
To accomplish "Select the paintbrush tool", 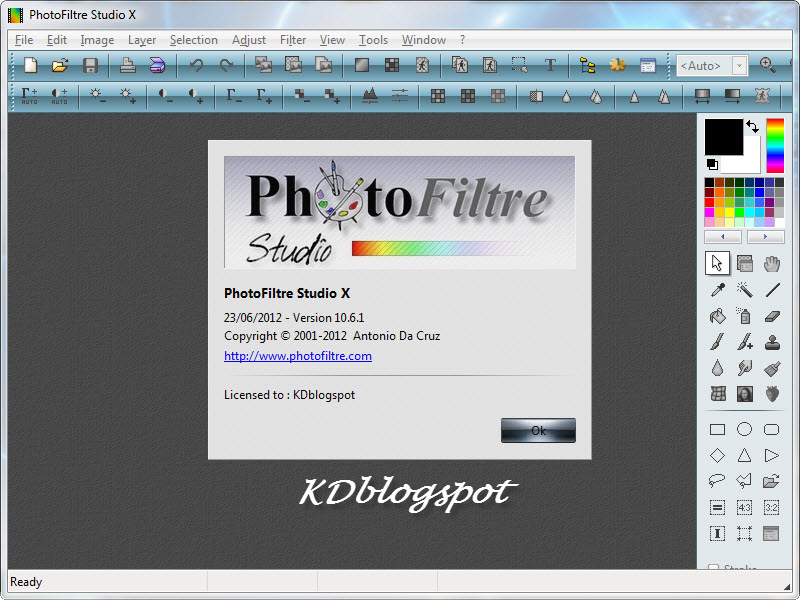I will [717, 342].
